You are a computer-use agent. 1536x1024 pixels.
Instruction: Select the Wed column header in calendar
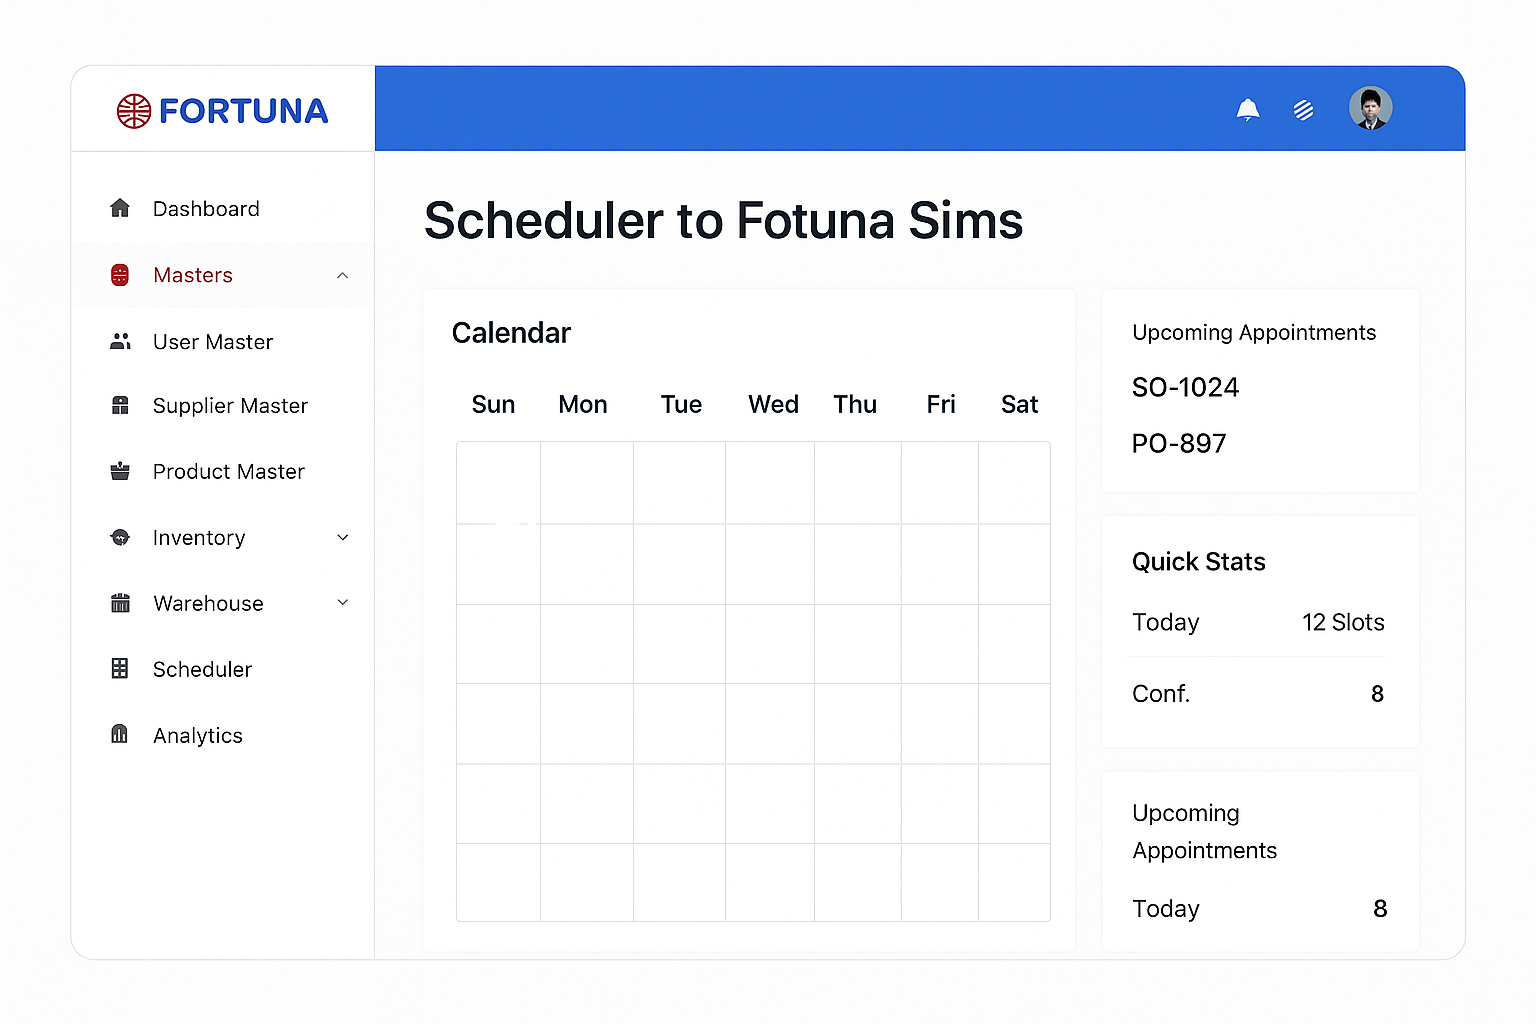click(773, 404)
